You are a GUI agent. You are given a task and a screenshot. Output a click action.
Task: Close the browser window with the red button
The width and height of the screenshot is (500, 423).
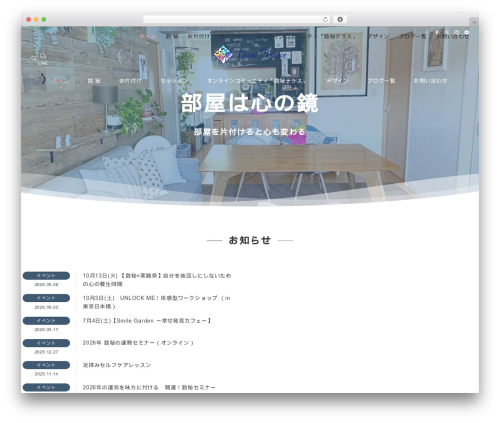[29, 19]
